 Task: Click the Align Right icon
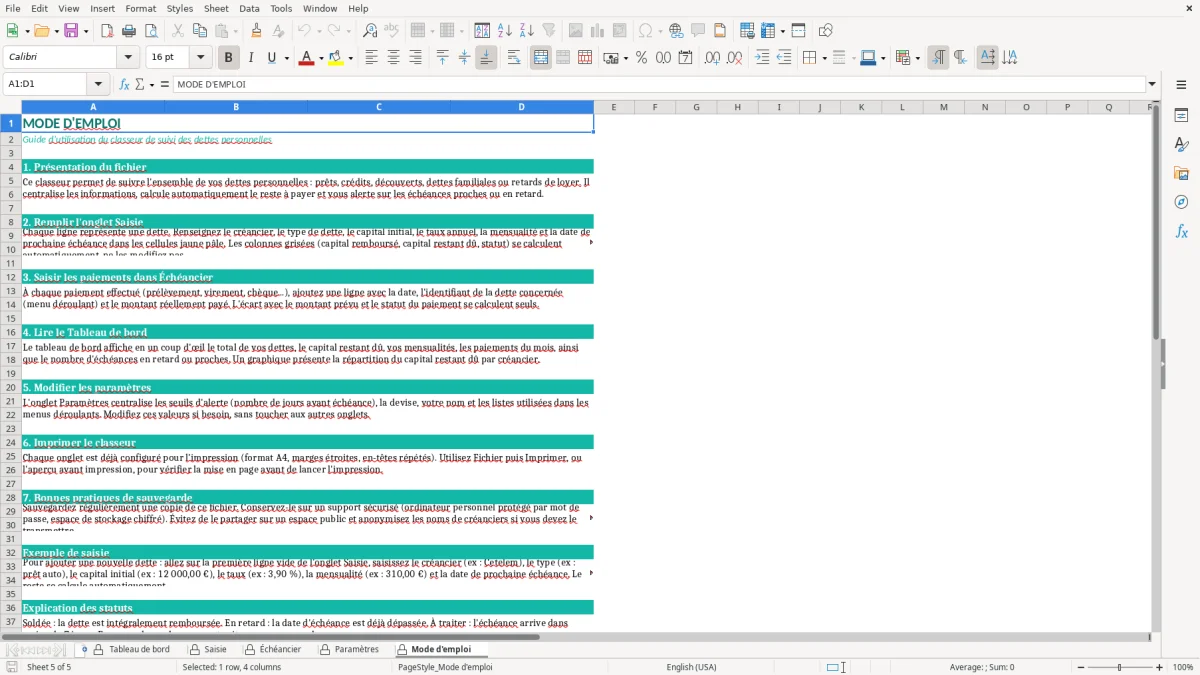[415, 58]
